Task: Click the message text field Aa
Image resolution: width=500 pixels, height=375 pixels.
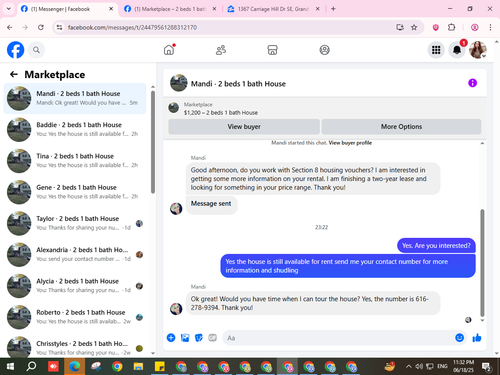Action: pos(338,338)
